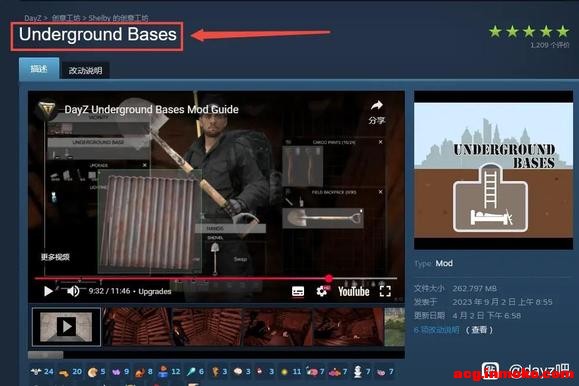Open the video on YouTube via logo
The image size is (579, 386).
[x=354, y=291]
